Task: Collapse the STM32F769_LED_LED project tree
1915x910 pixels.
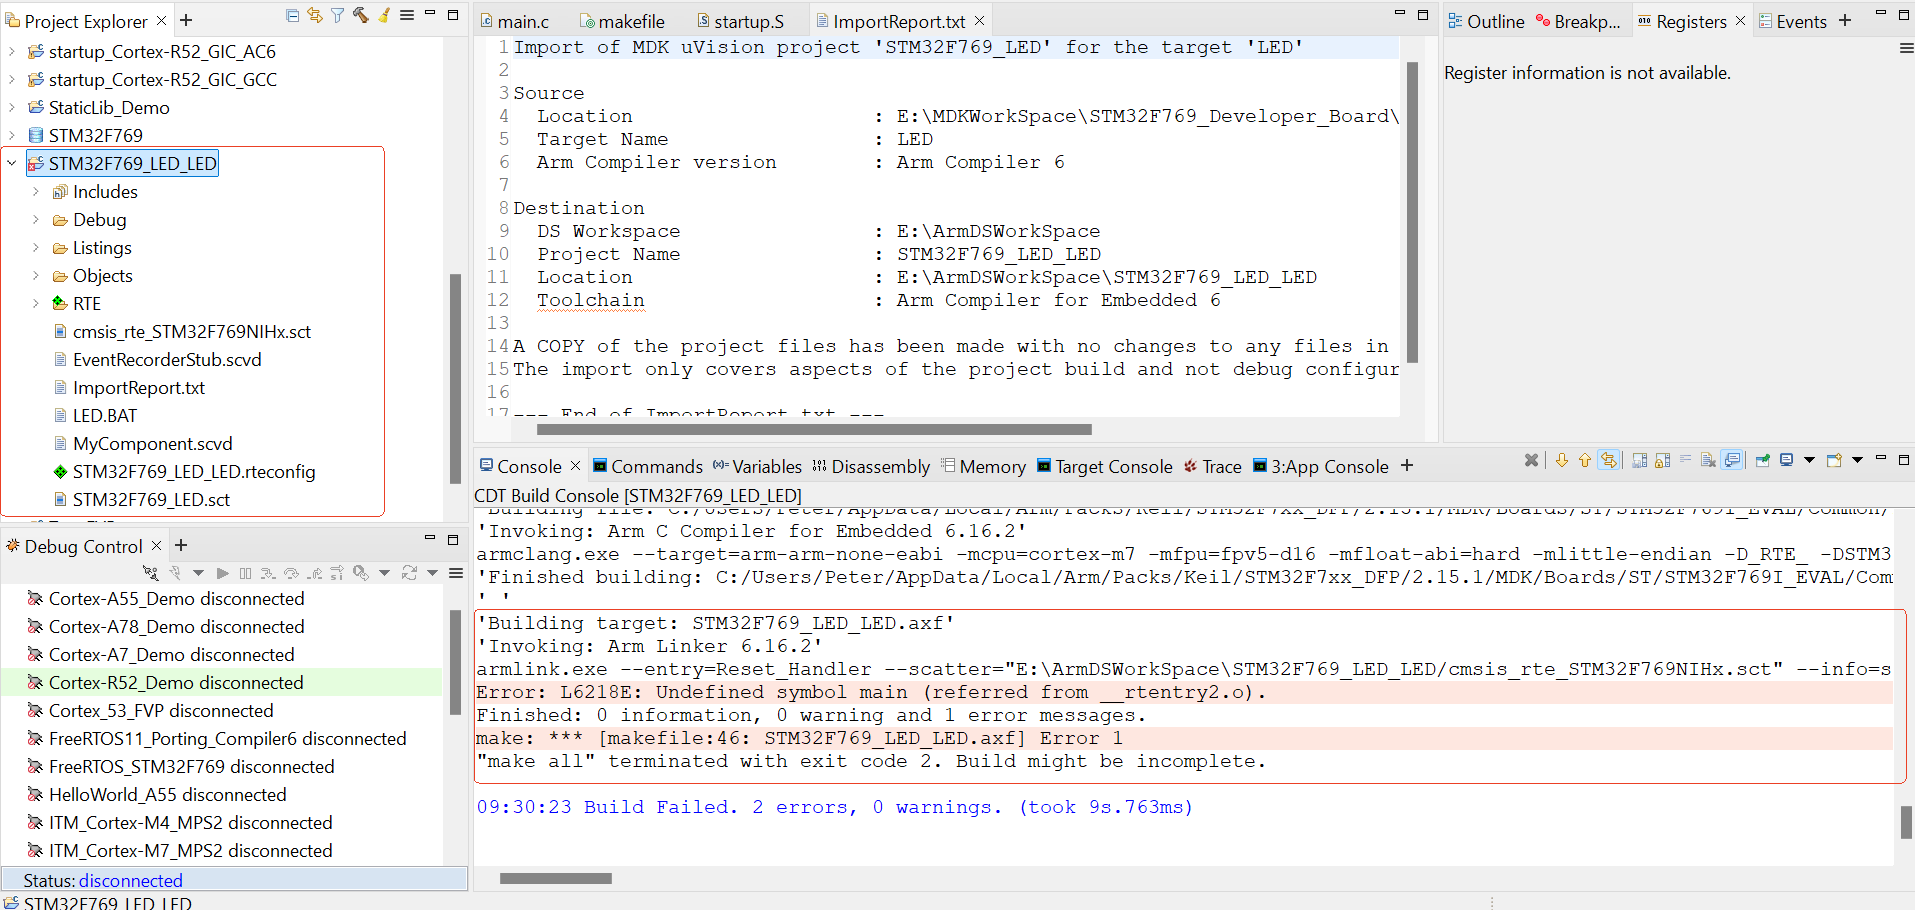Action: coord(12,163)
